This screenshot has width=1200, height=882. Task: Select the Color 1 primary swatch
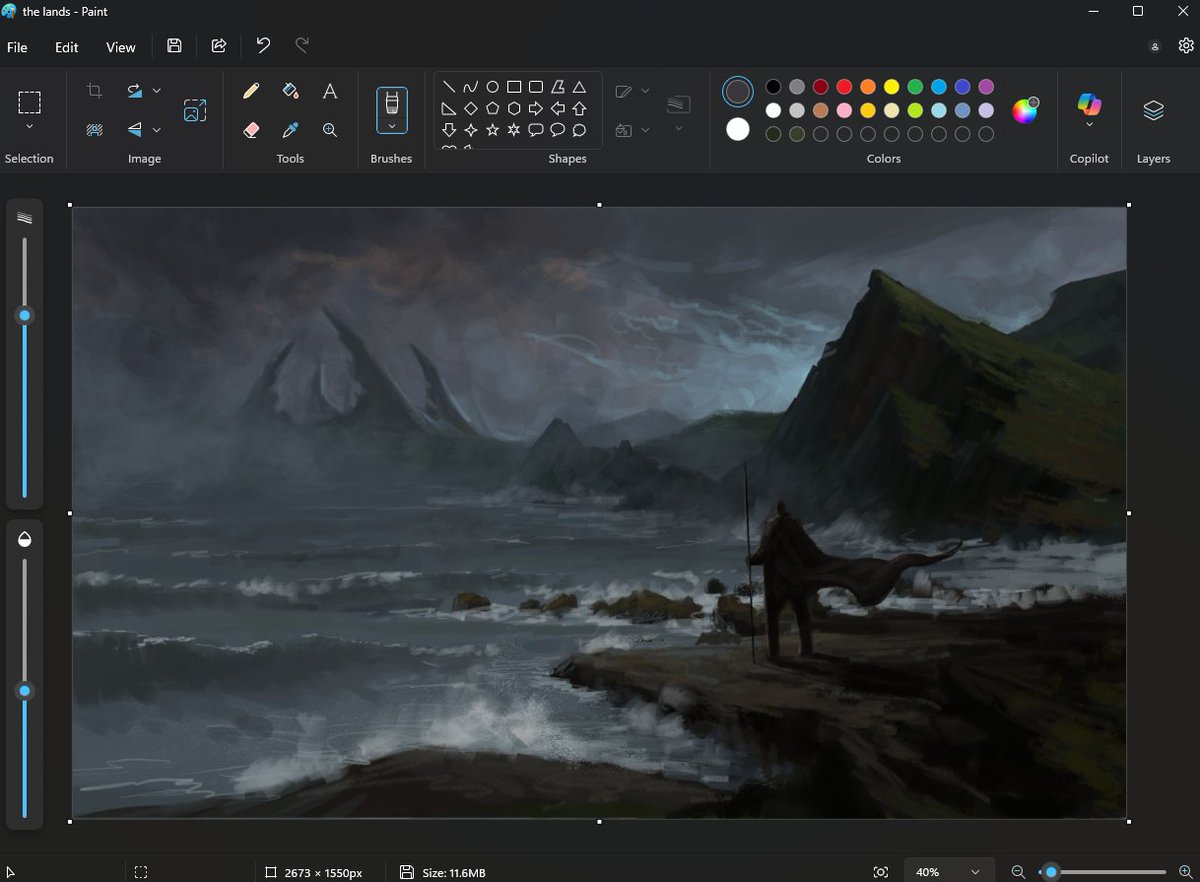click(738, 92)
